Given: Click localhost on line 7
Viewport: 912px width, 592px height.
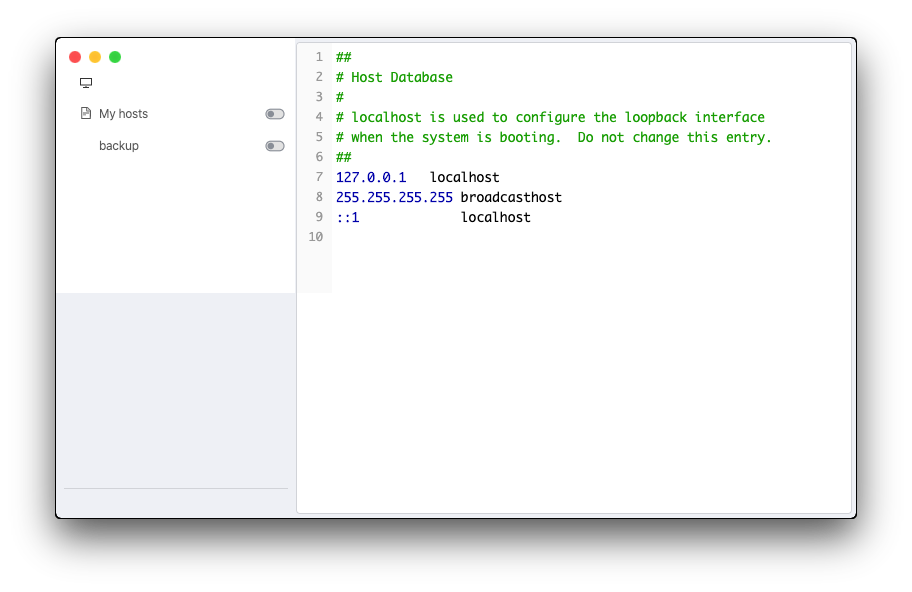Looking at the screenshot, I should tap(465, 177).
